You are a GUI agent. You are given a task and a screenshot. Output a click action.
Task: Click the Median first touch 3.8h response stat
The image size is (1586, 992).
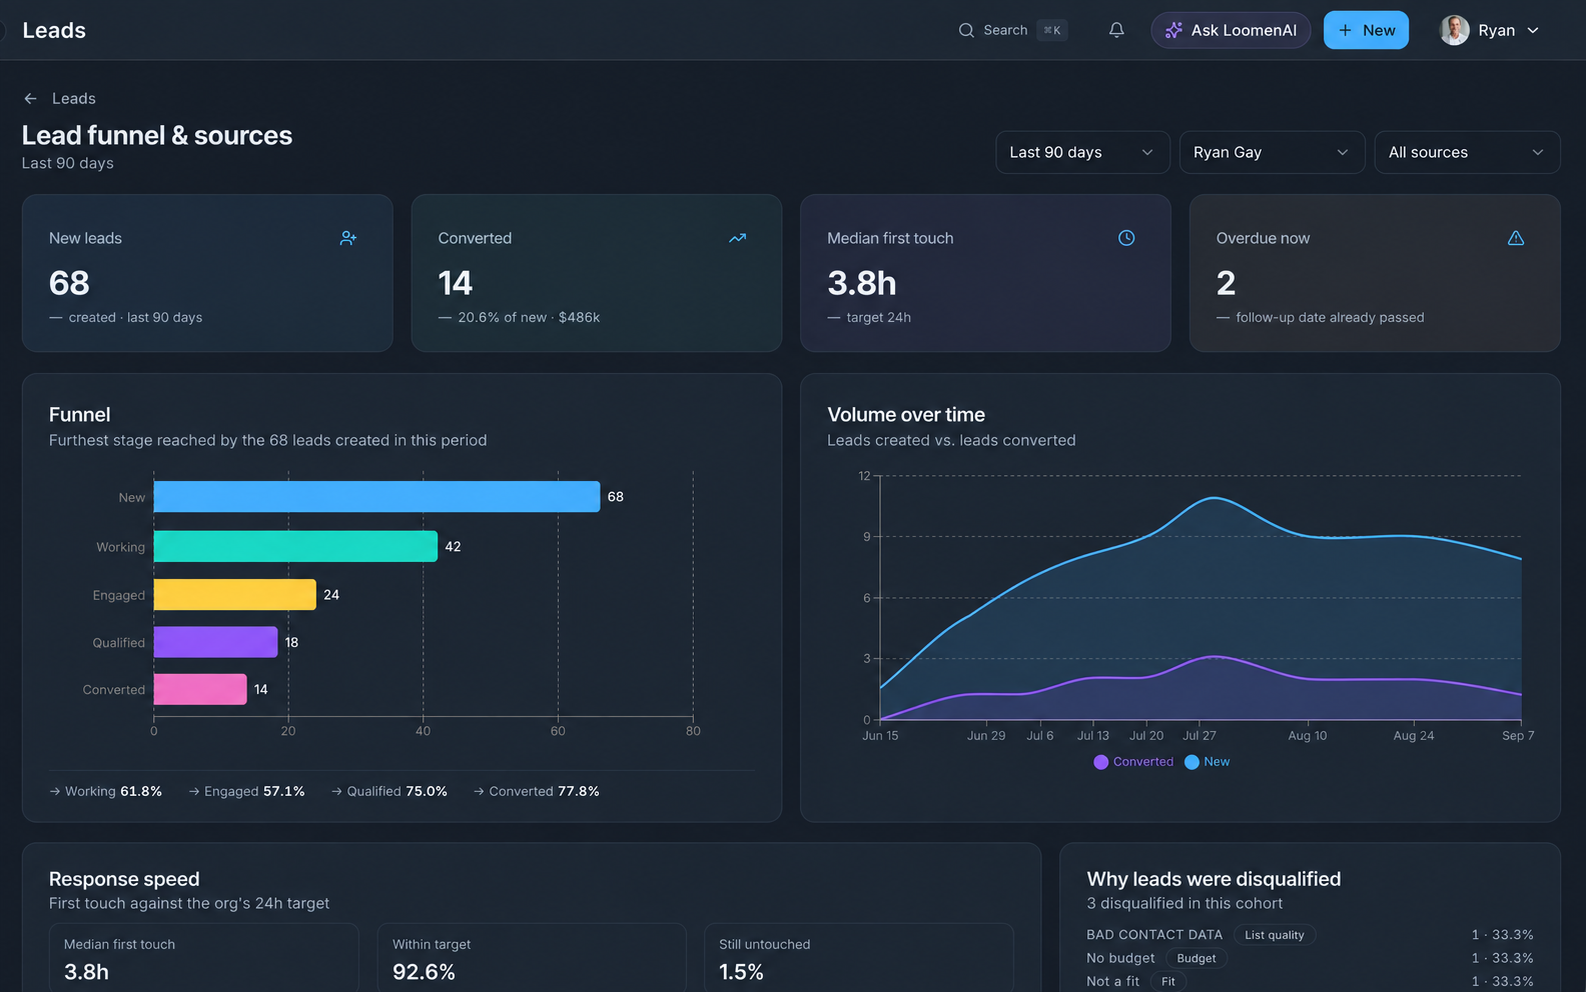coord(204,958)
